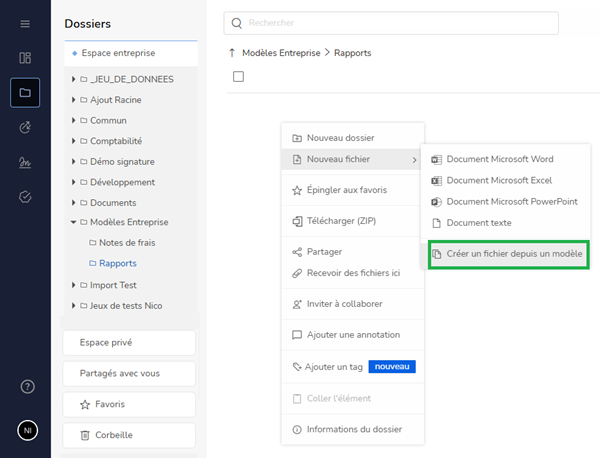Select the folder icon in the left rail

click(x=25, y=93)
